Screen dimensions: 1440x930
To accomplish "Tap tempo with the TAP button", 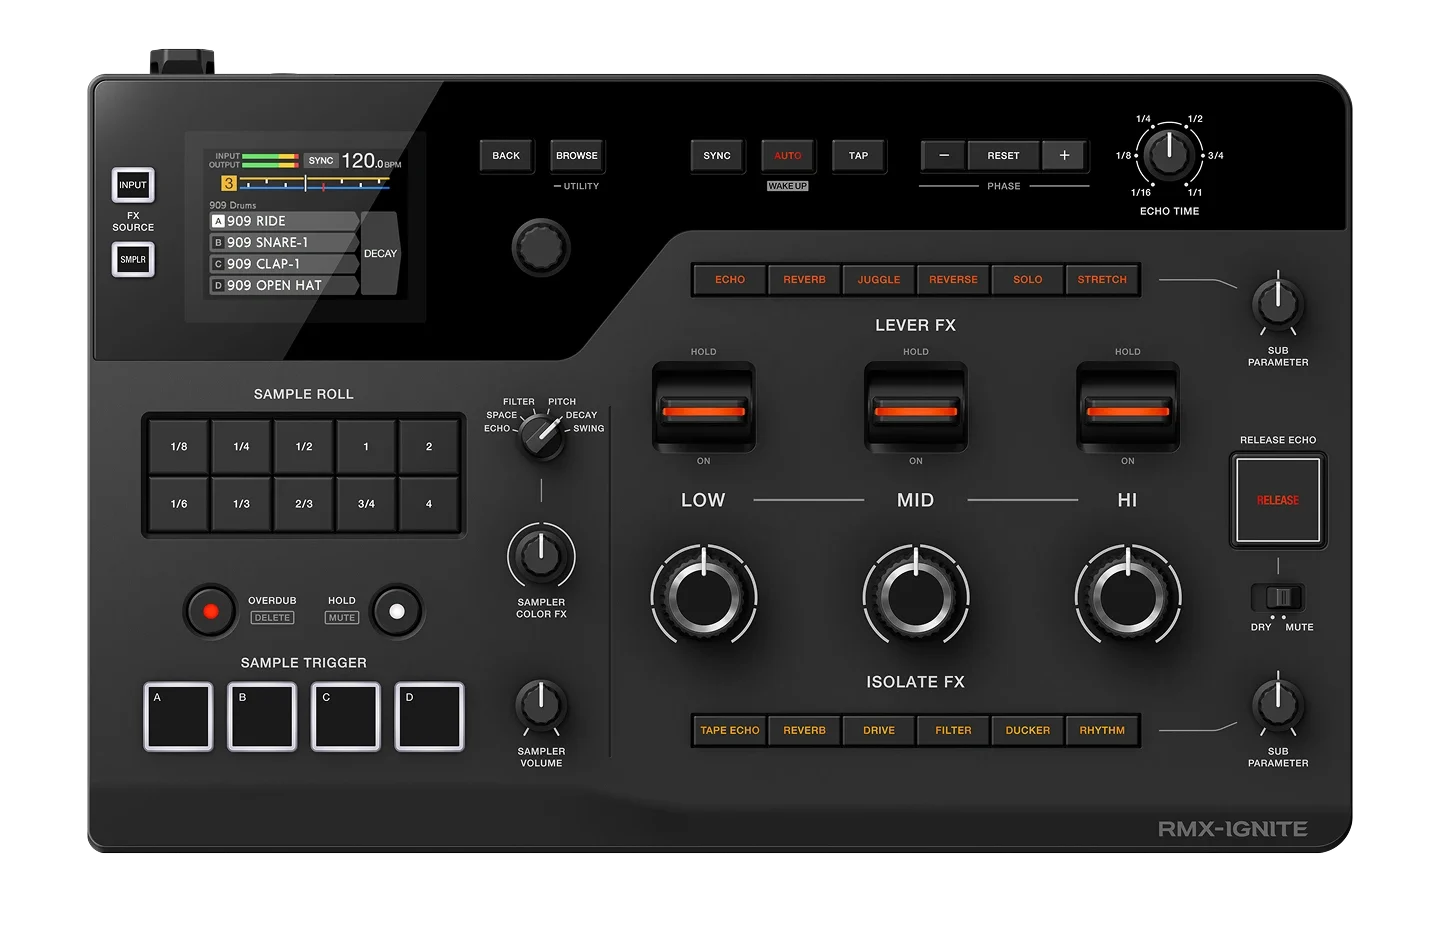I will (x=858, y=155).
